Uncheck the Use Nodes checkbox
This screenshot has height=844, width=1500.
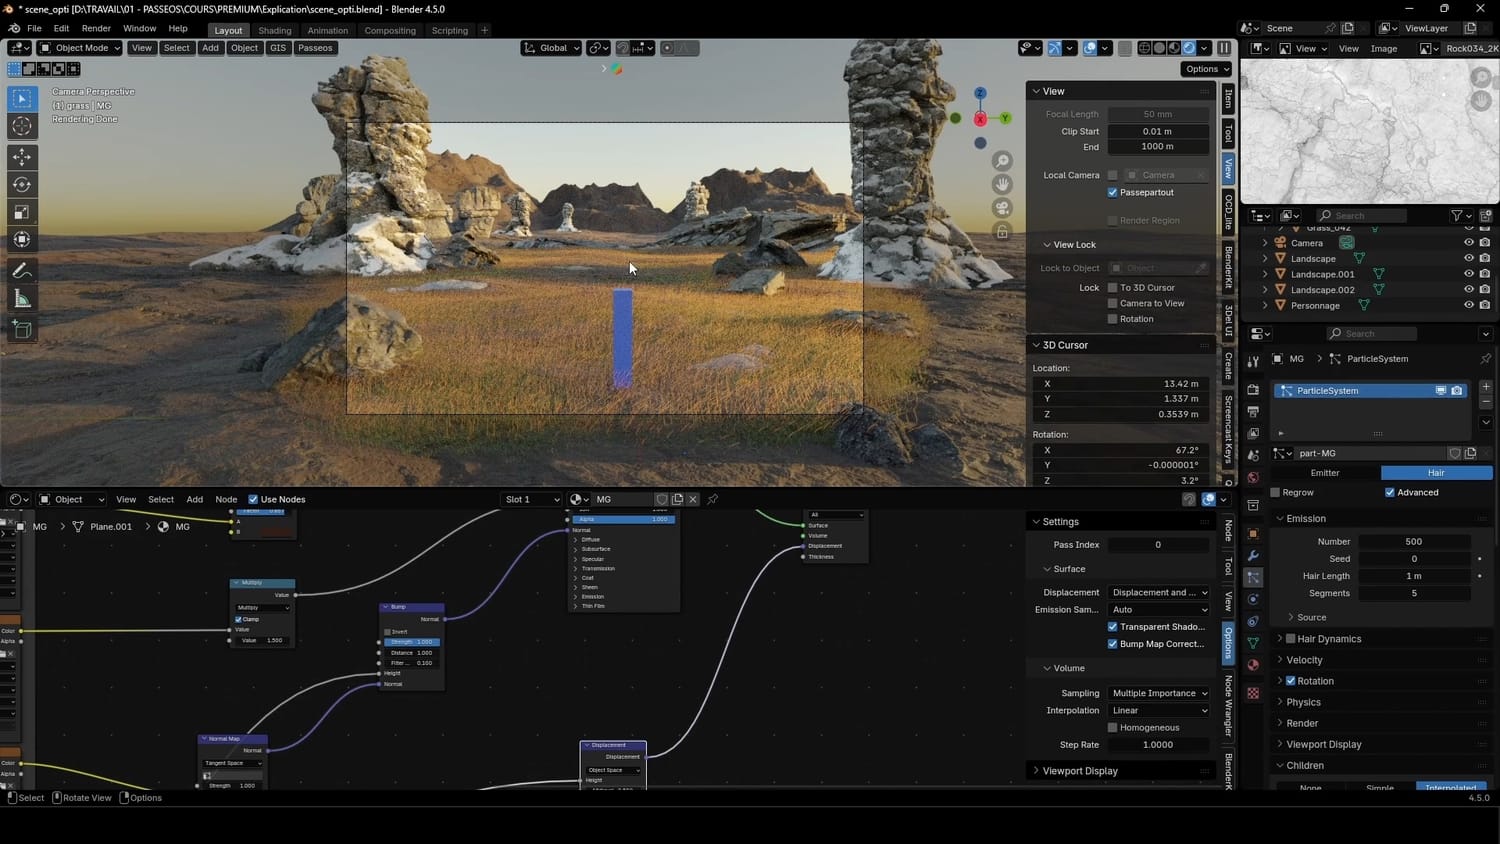click(x=253, y=499)
